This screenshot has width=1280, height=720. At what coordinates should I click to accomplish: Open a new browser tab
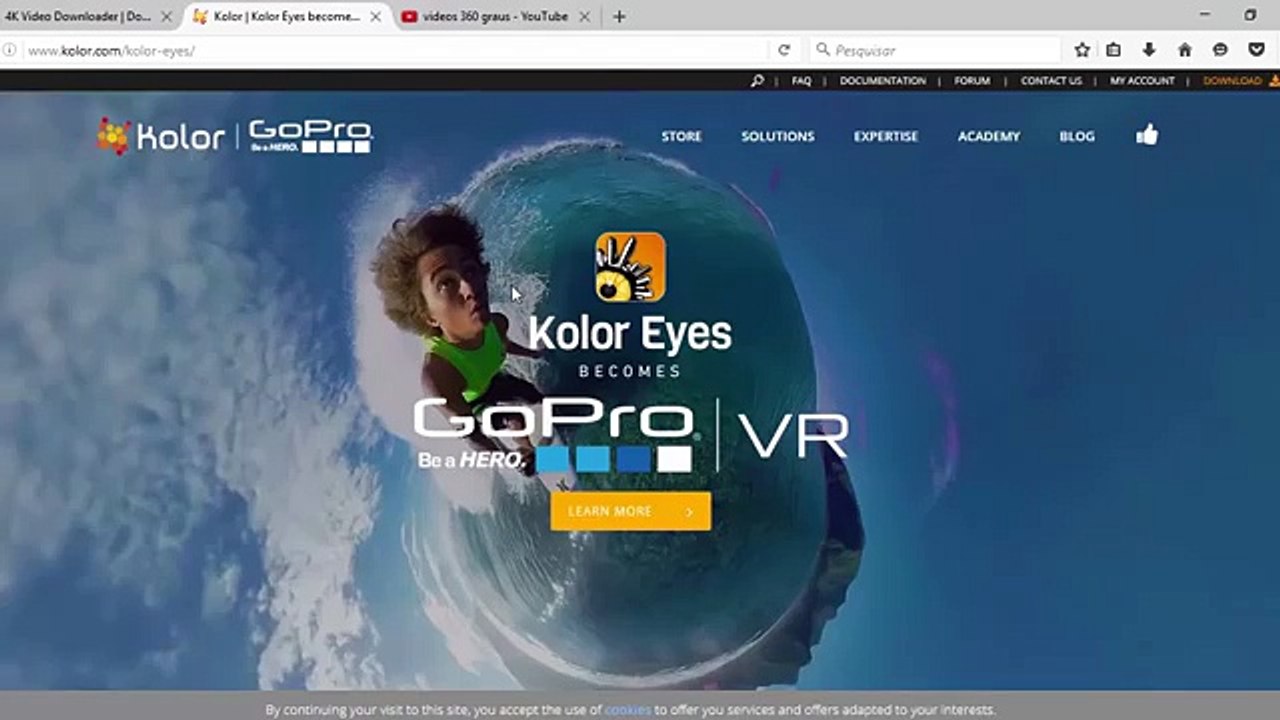(x=619, y=16)
